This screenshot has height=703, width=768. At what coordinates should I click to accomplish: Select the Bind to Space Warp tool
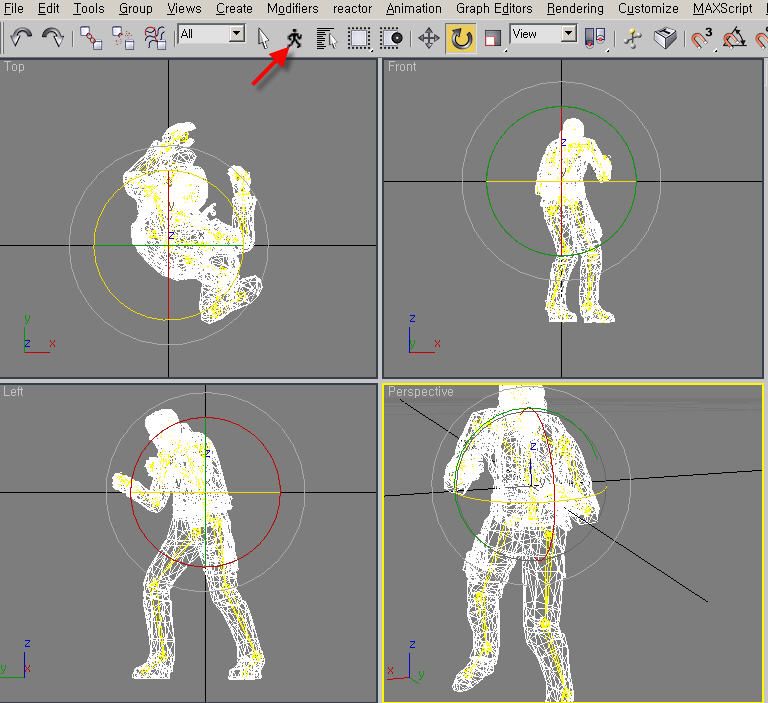click(x=155, y=38)
